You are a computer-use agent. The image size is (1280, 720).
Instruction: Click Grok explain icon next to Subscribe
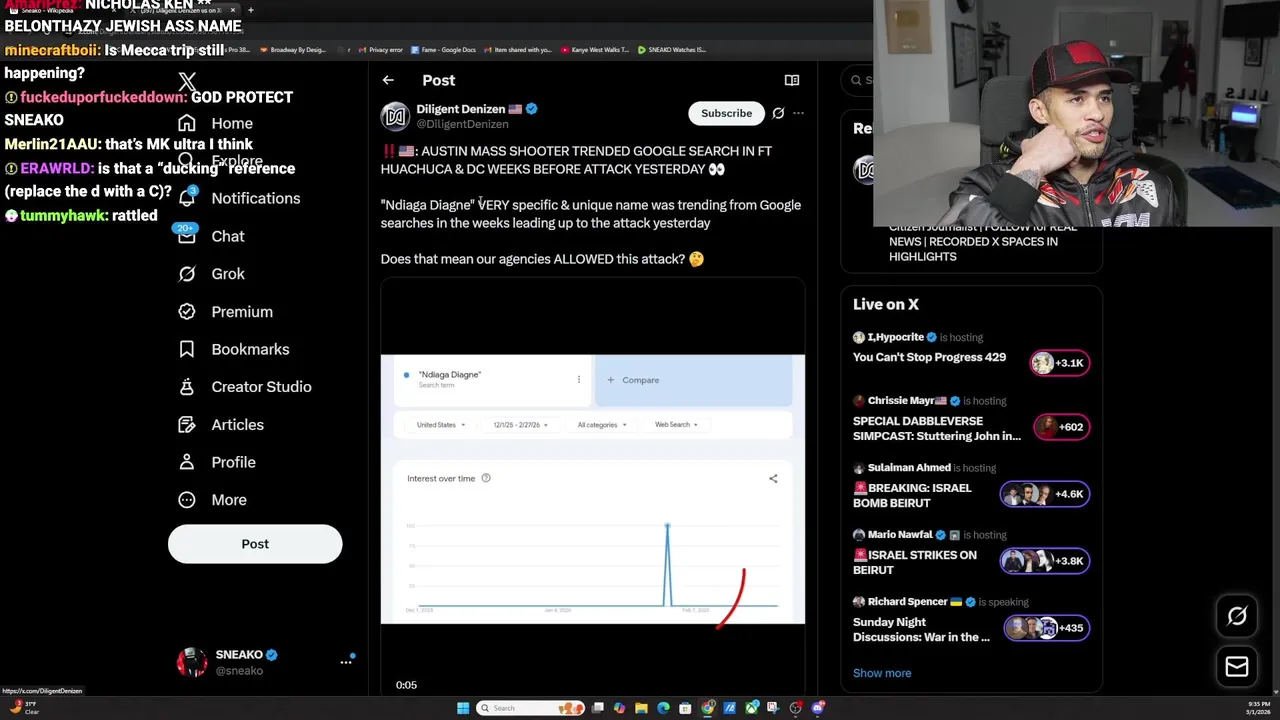(778, 113)
